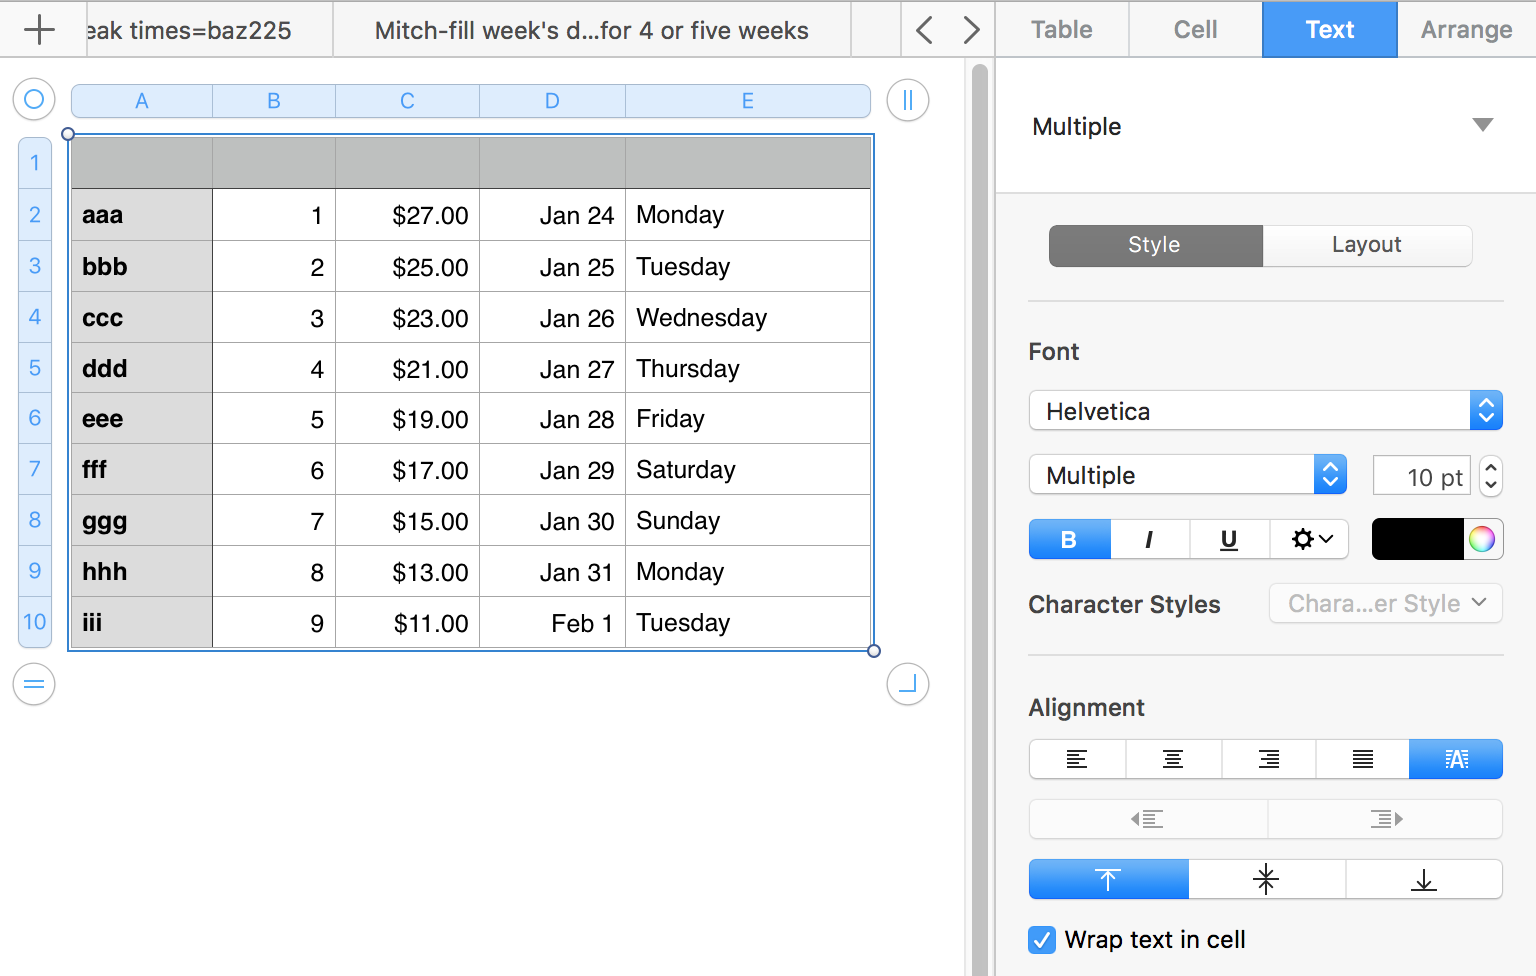
Task: Set vertical alignment to bottom
Action: click(1424, 879)
